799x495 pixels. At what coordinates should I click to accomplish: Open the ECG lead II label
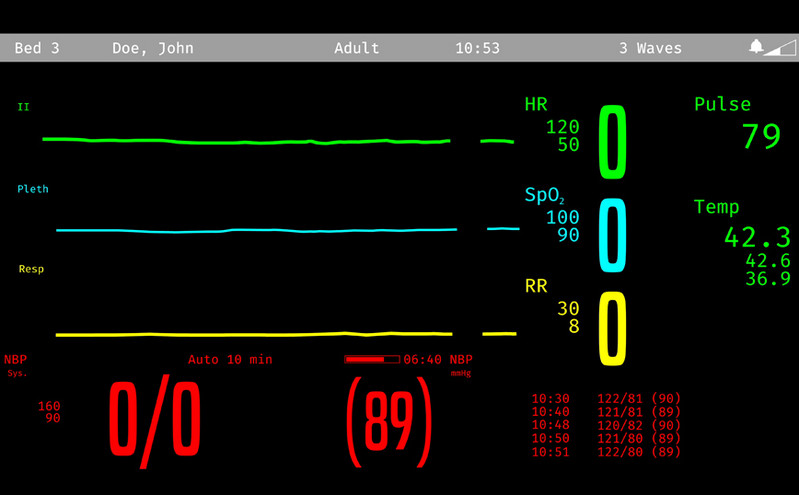tap(23, 107)
